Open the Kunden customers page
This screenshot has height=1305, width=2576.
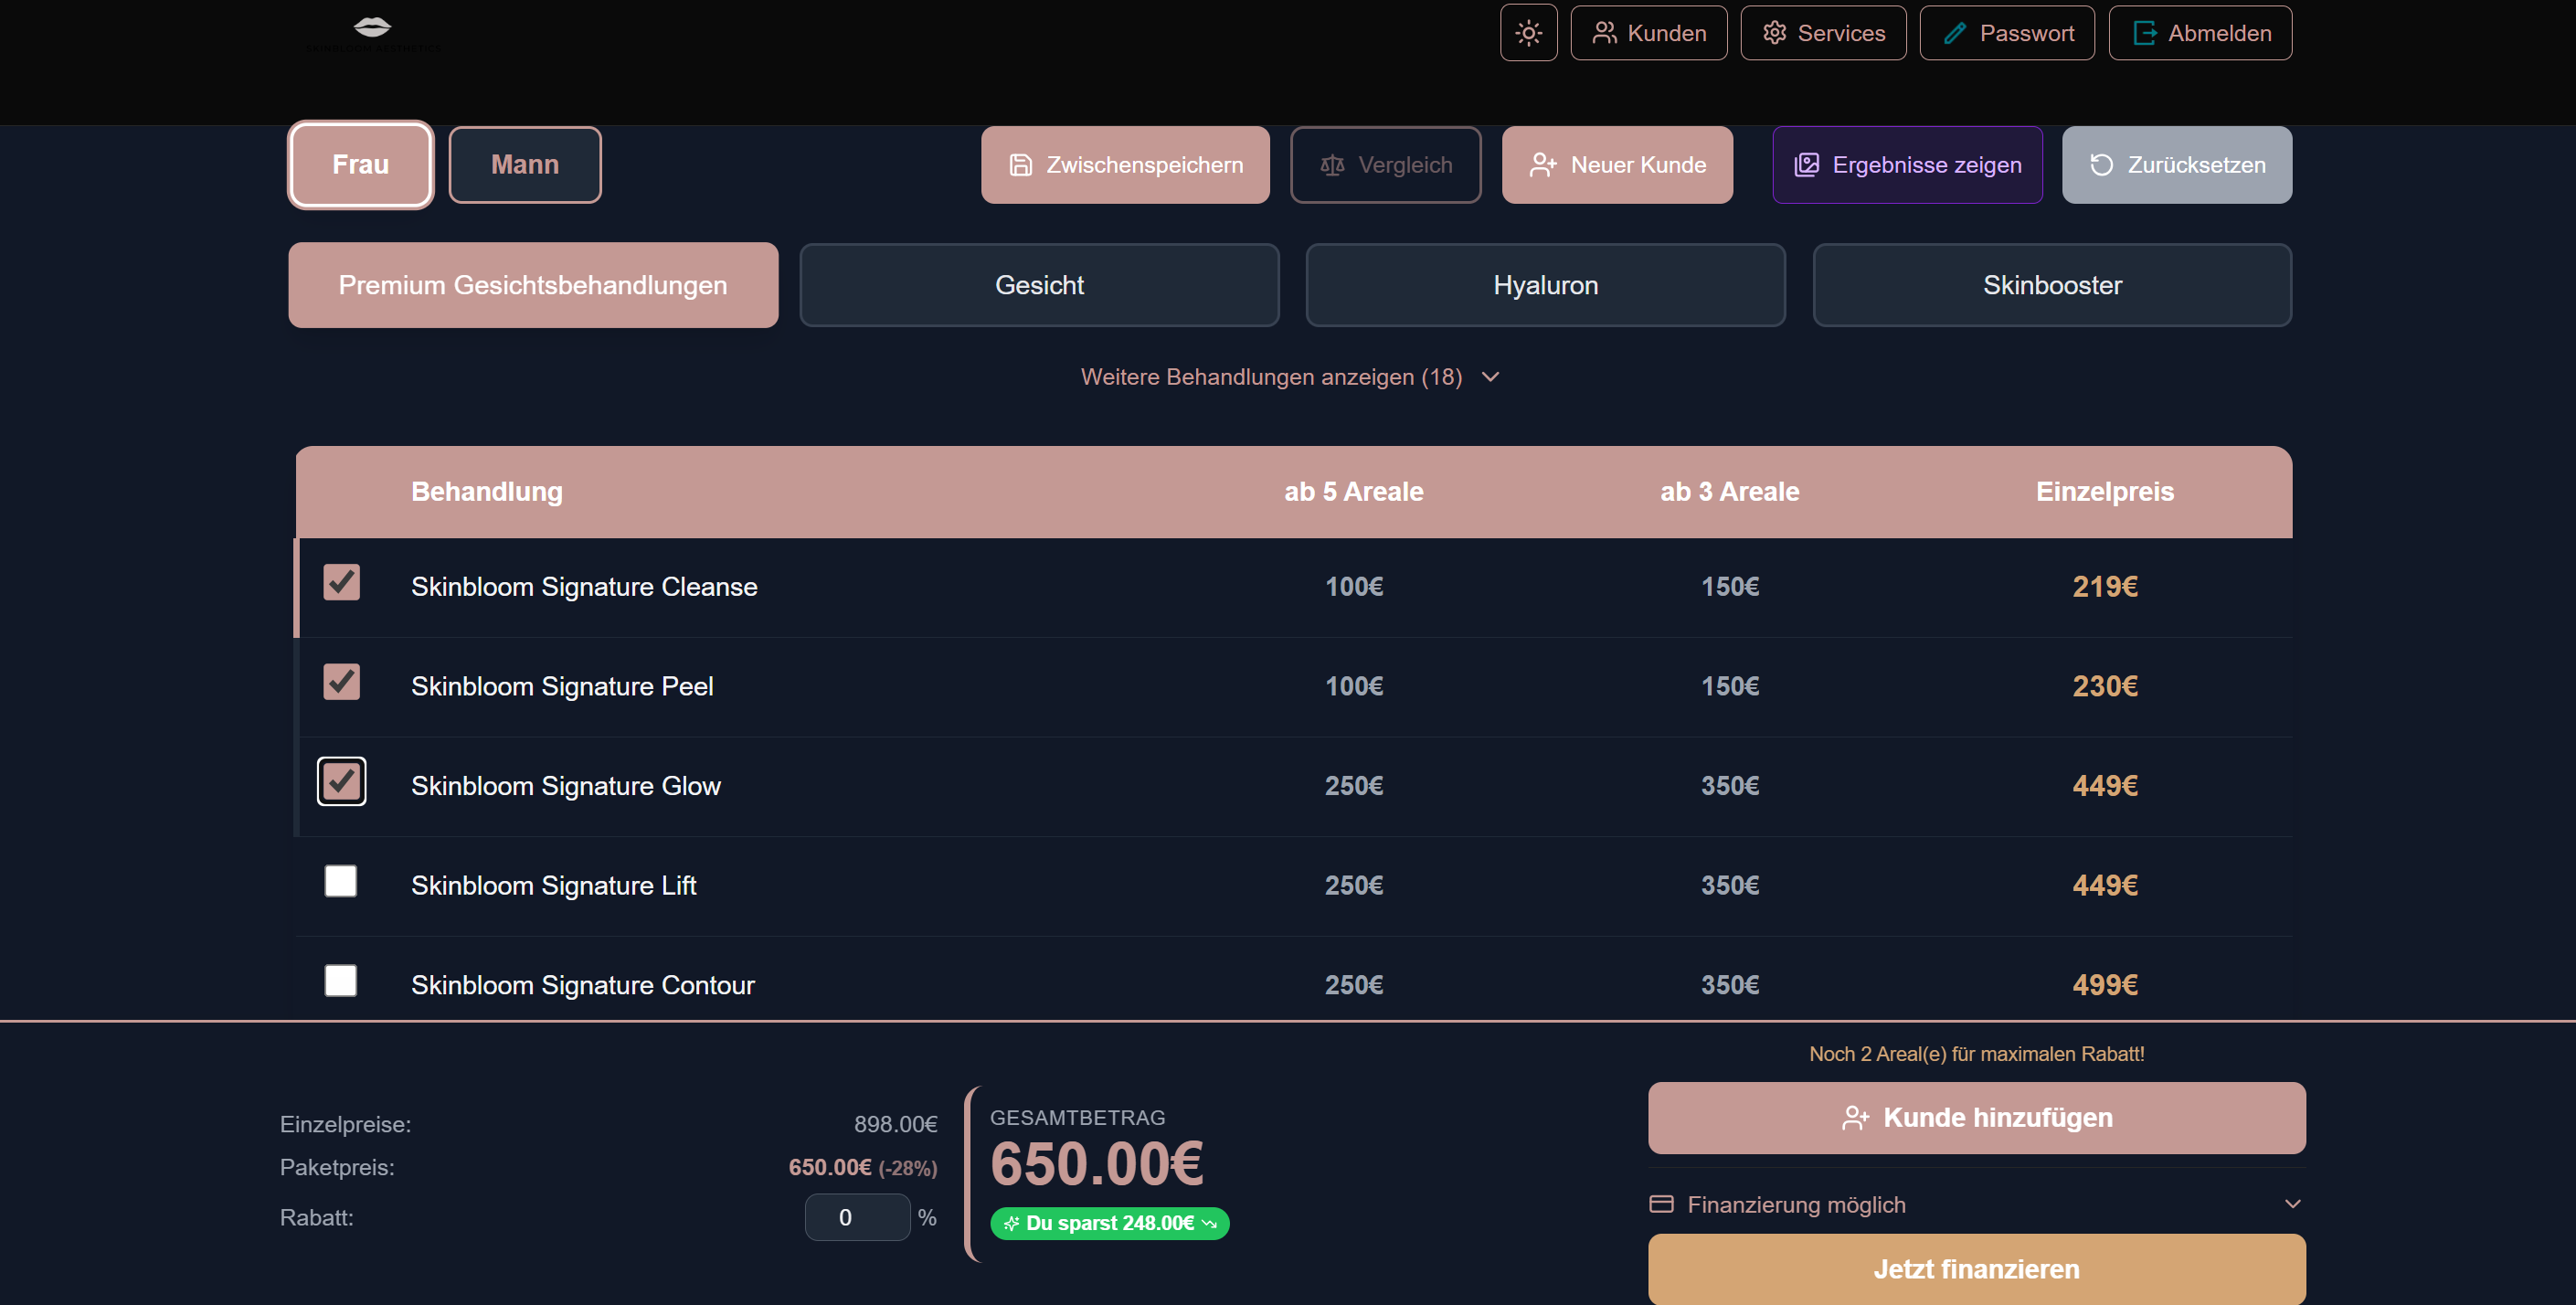[x=1648, y=33]
